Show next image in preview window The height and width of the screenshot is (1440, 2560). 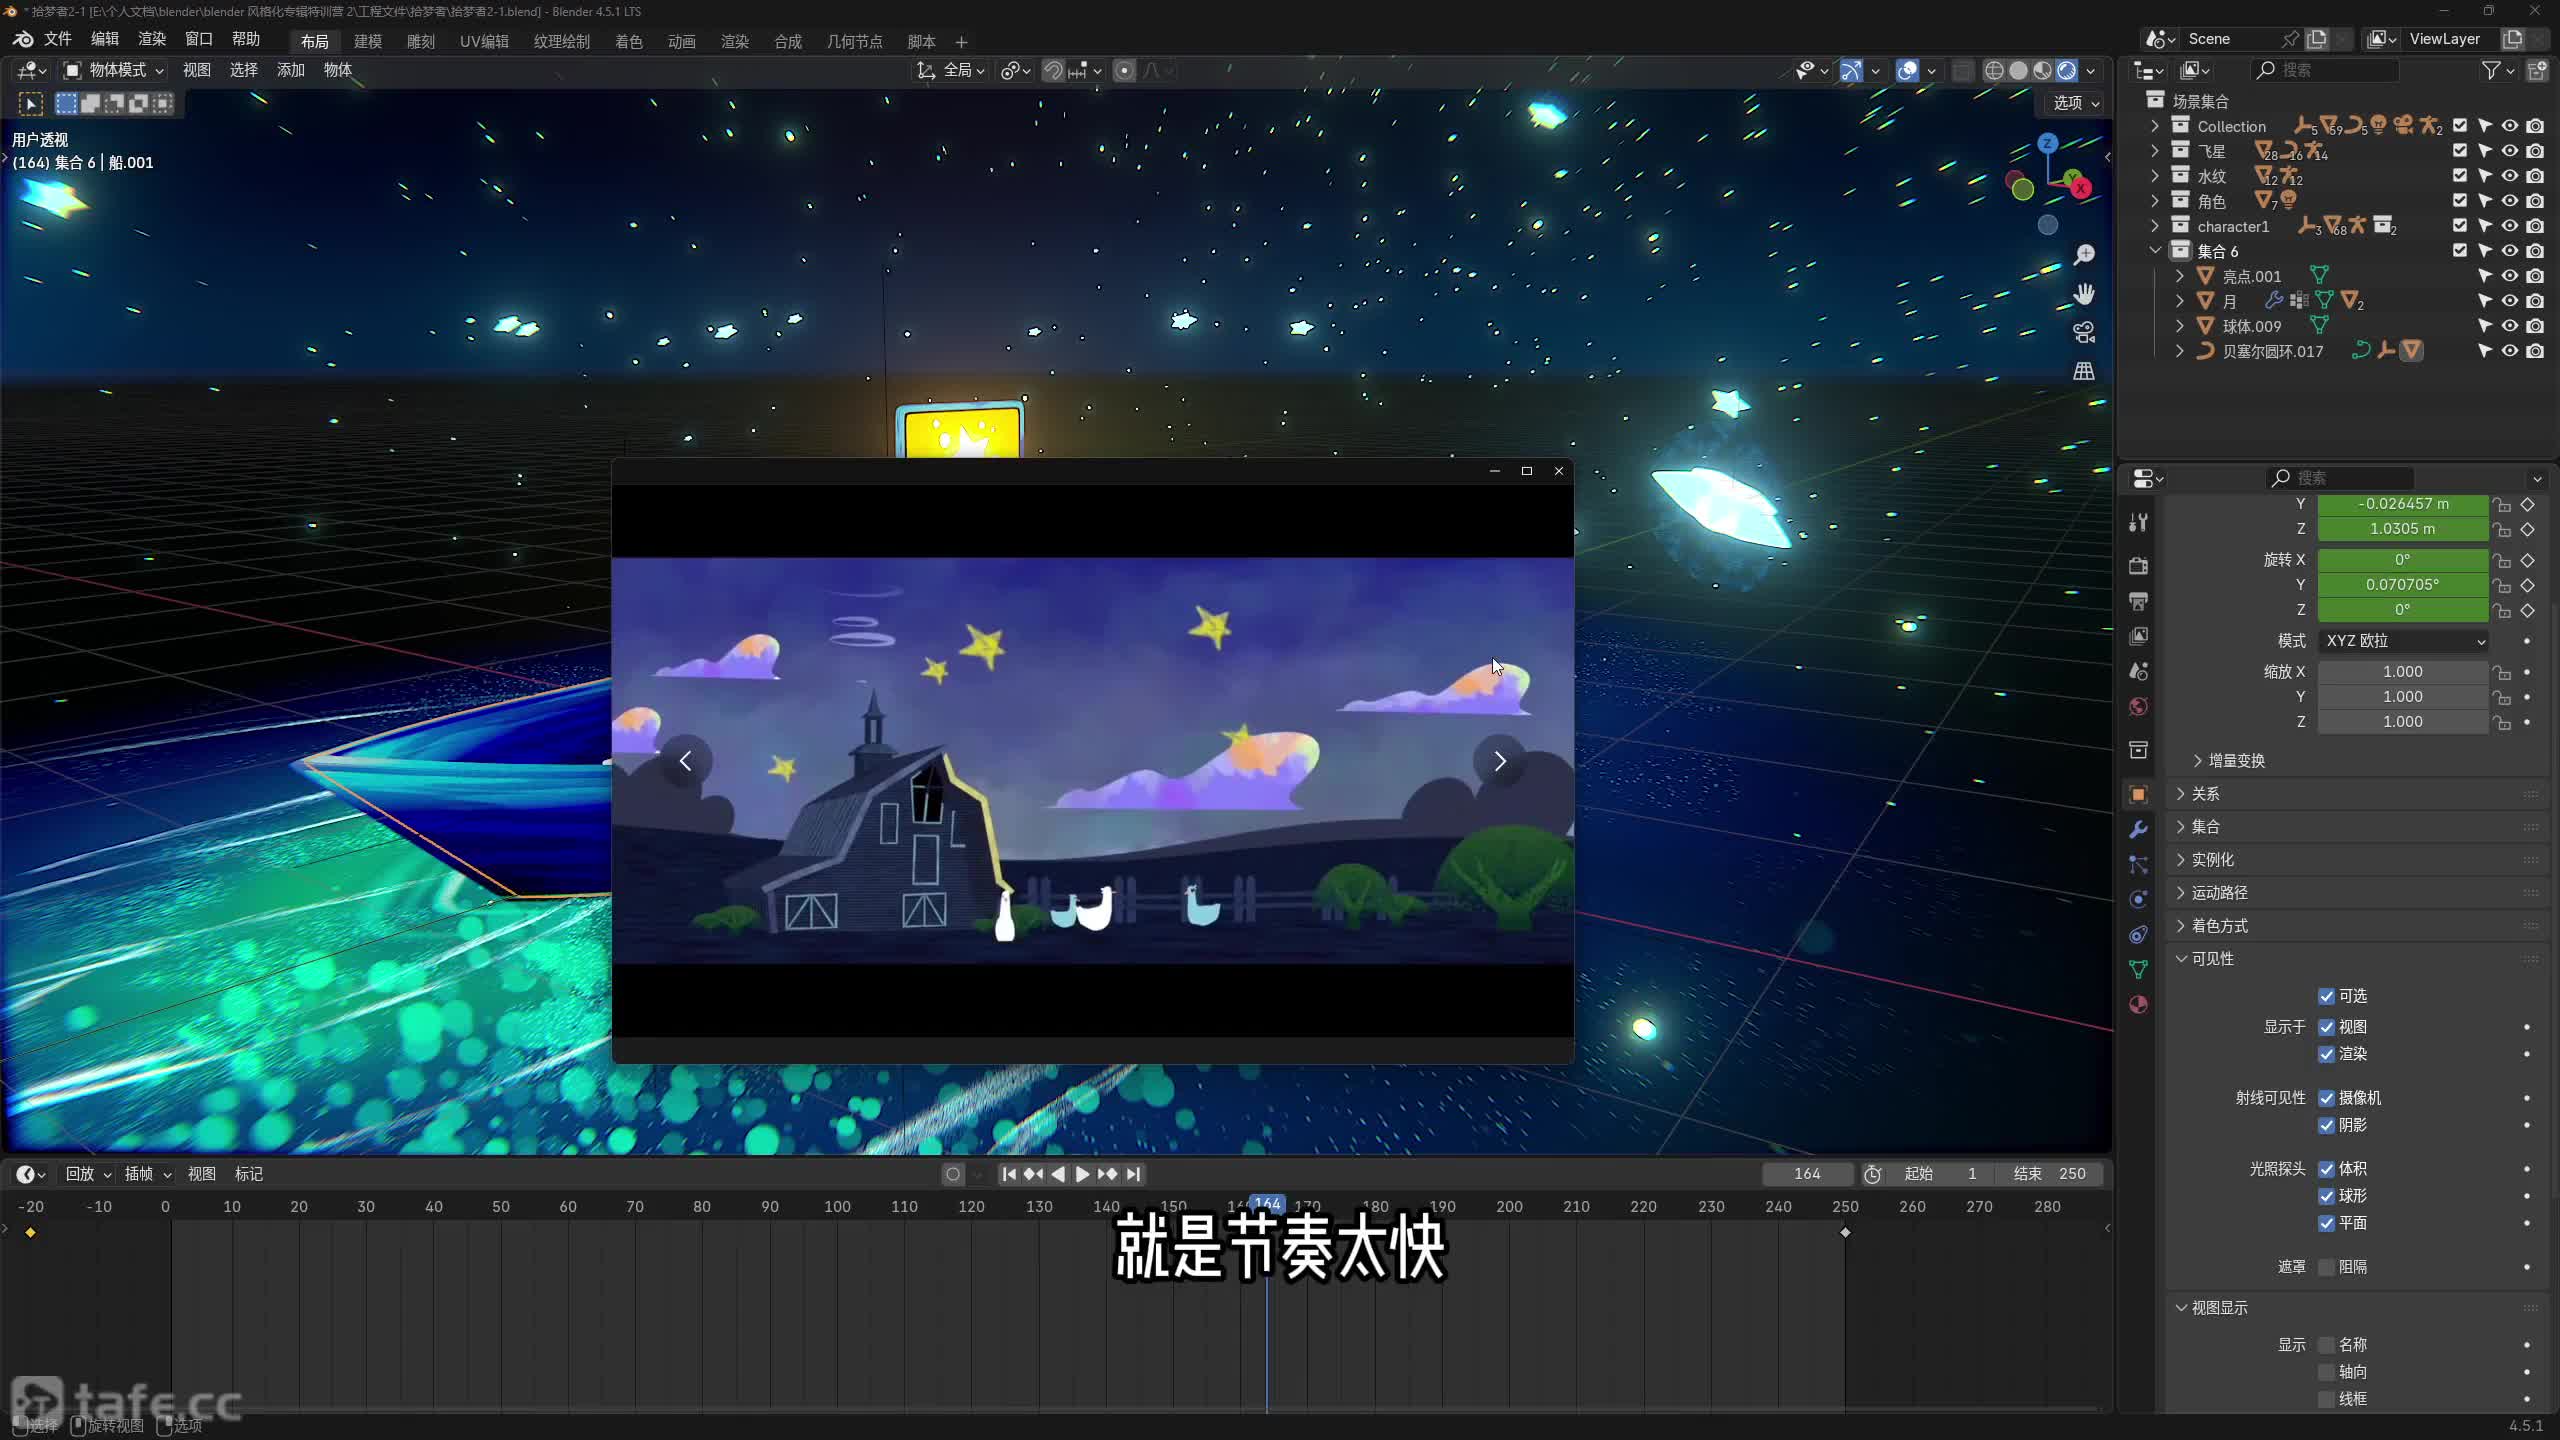click(1499, 761)
